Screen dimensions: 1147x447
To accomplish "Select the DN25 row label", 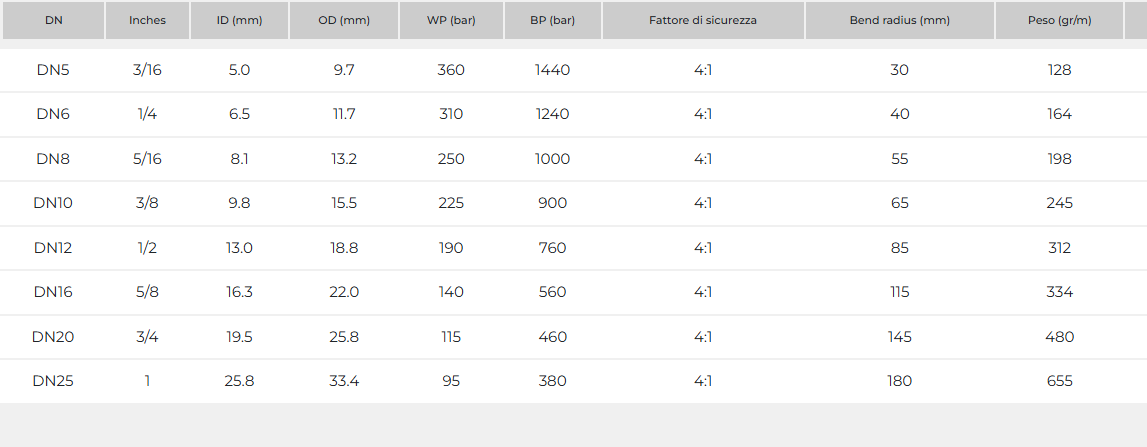I will (53, 381).
